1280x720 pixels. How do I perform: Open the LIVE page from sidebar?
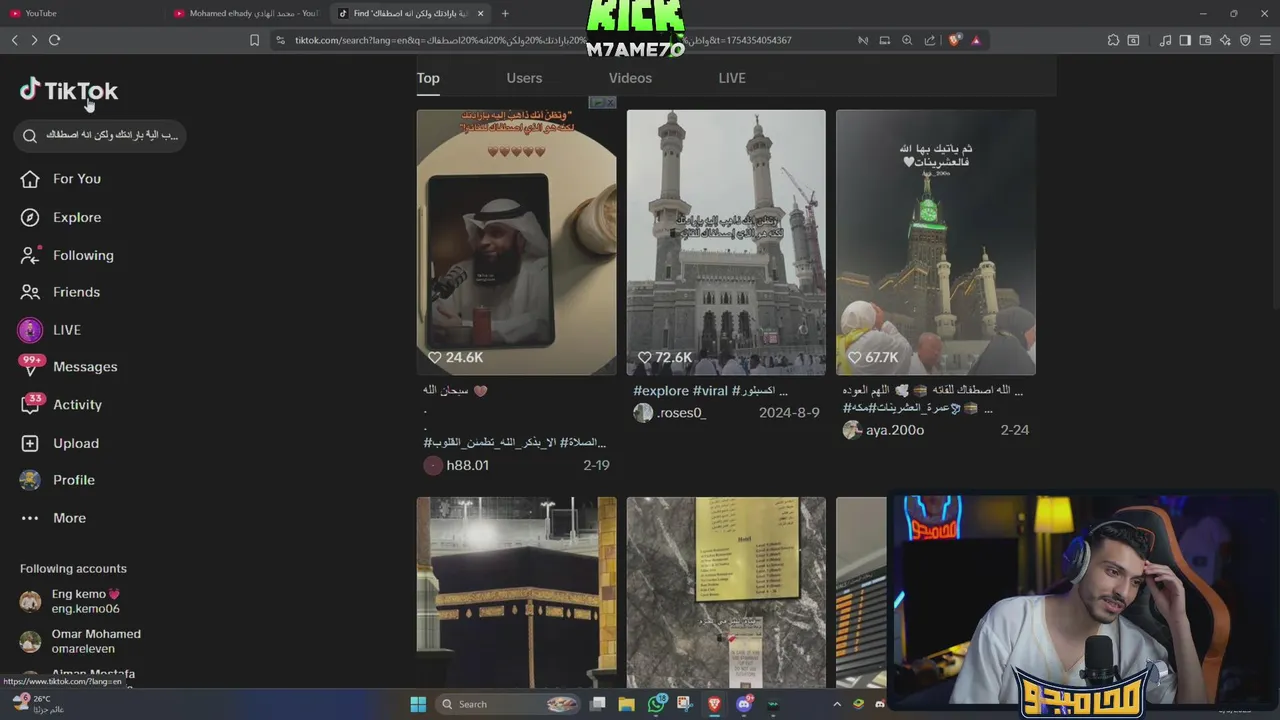coord(67,330)
